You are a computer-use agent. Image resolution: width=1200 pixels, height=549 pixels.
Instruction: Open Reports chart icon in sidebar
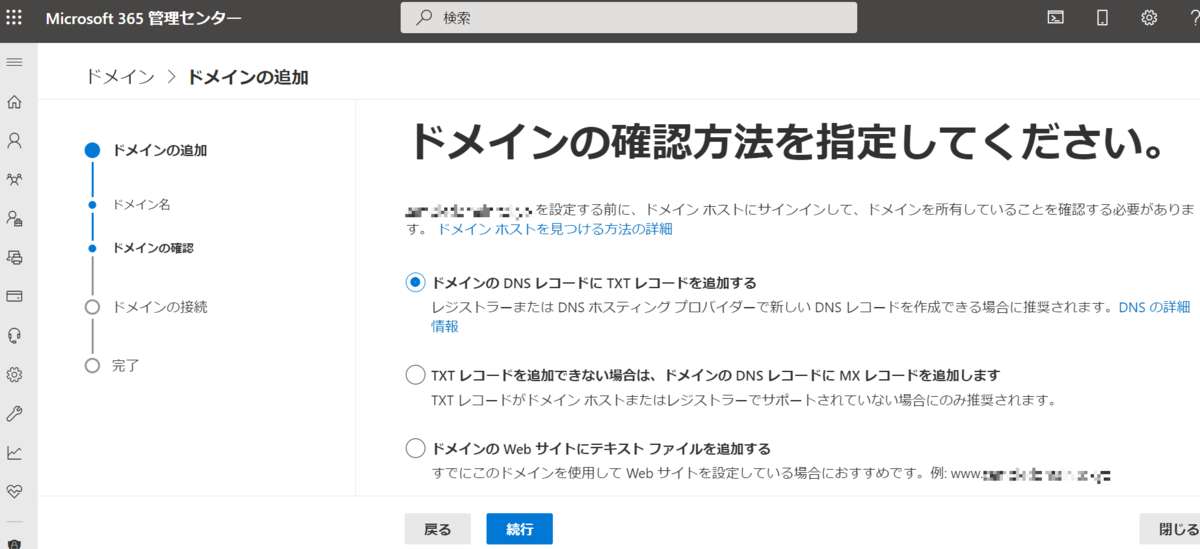pos(15,452)
